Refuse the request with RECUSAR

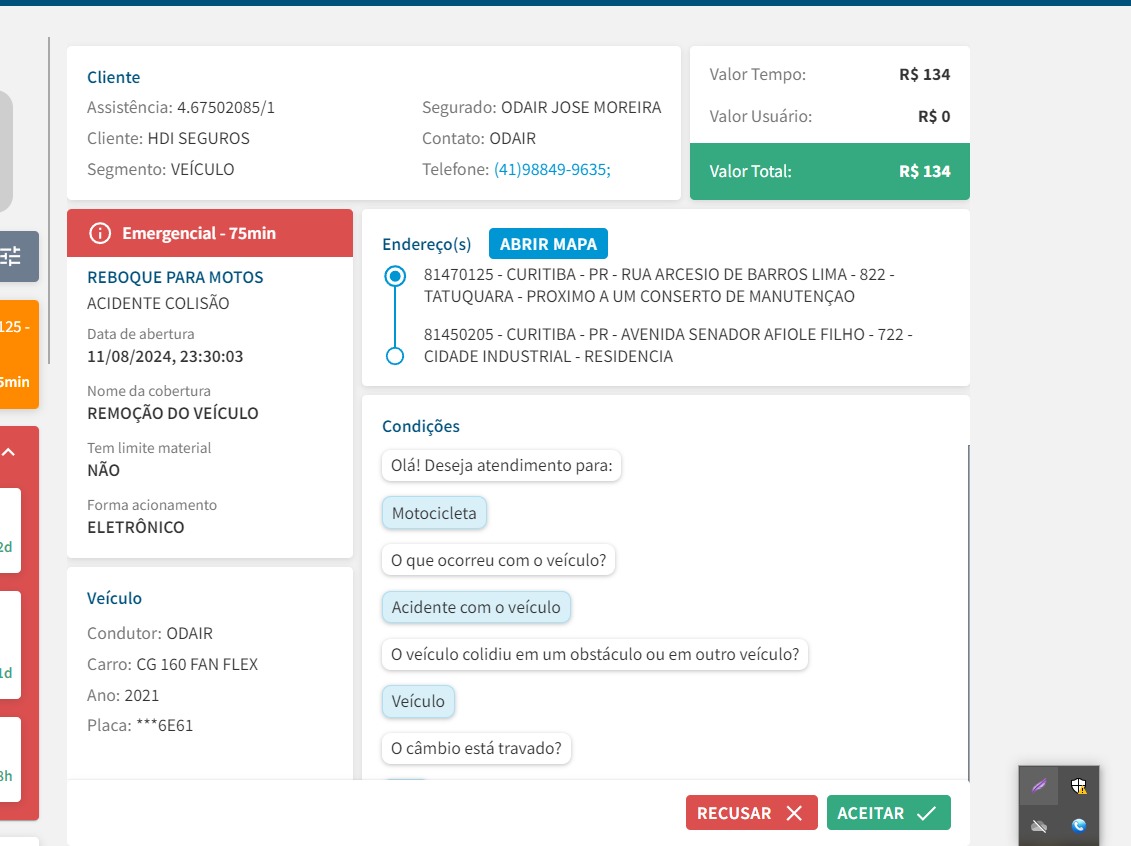pyautogui.click(x=752, y=813)
